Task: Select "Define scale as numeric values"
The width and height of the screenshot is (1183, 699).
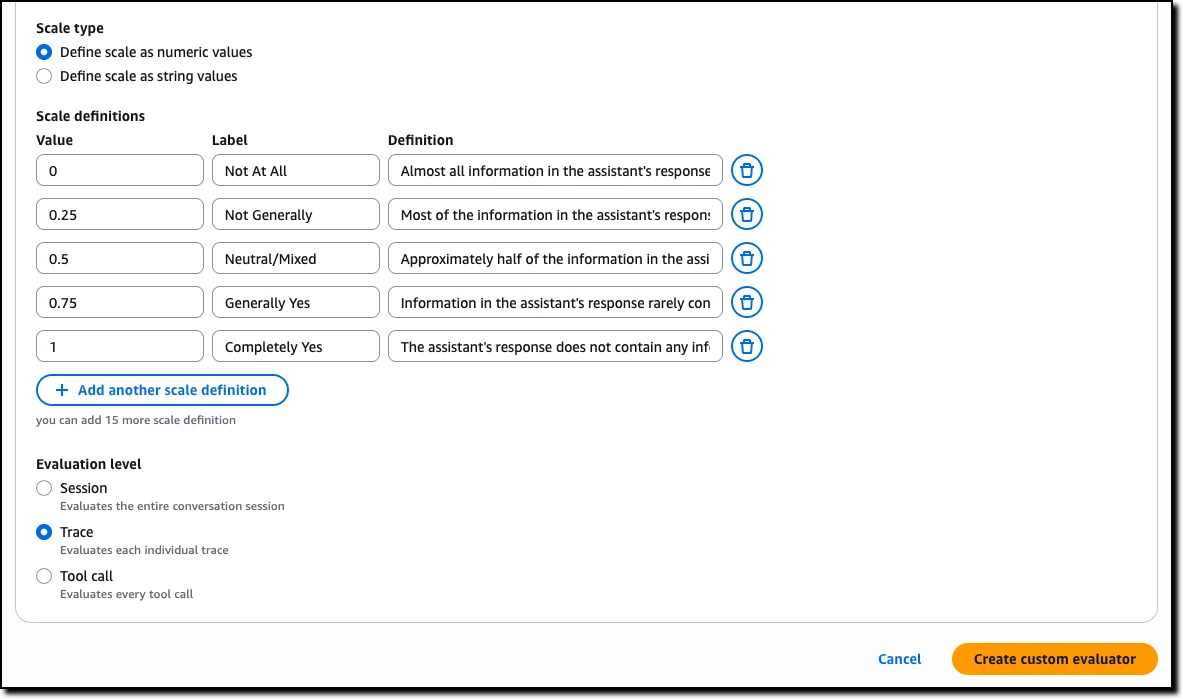Action: click(x=44, y=52)
